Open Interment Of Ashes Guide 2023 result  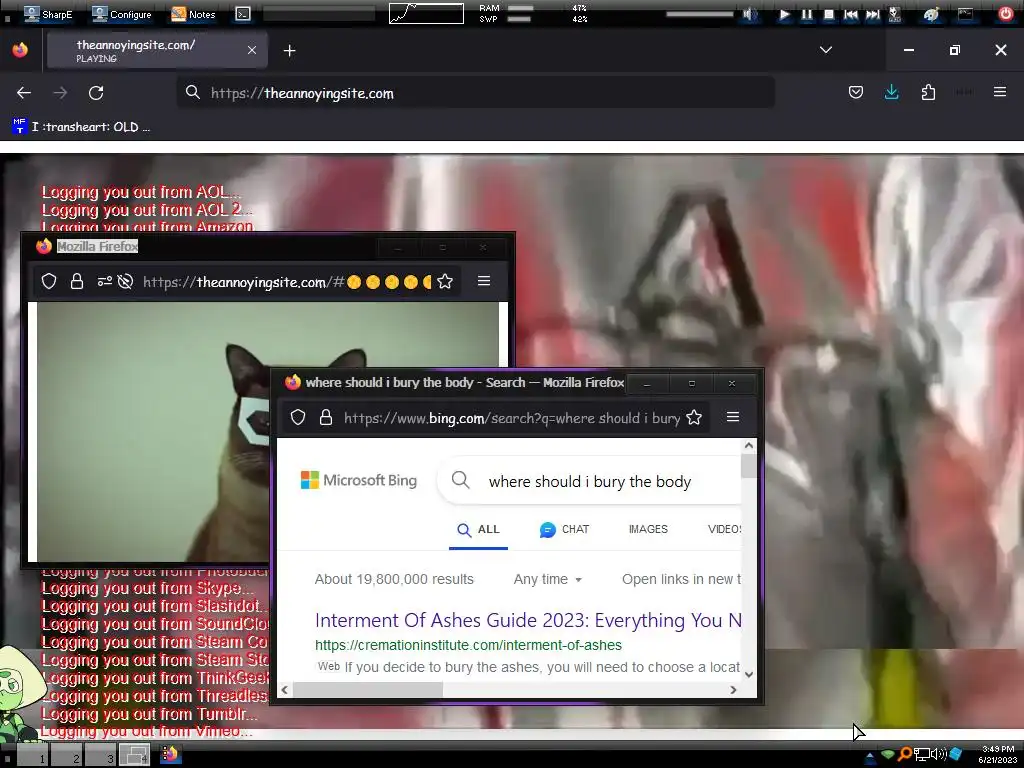click(x=528, y=620)
